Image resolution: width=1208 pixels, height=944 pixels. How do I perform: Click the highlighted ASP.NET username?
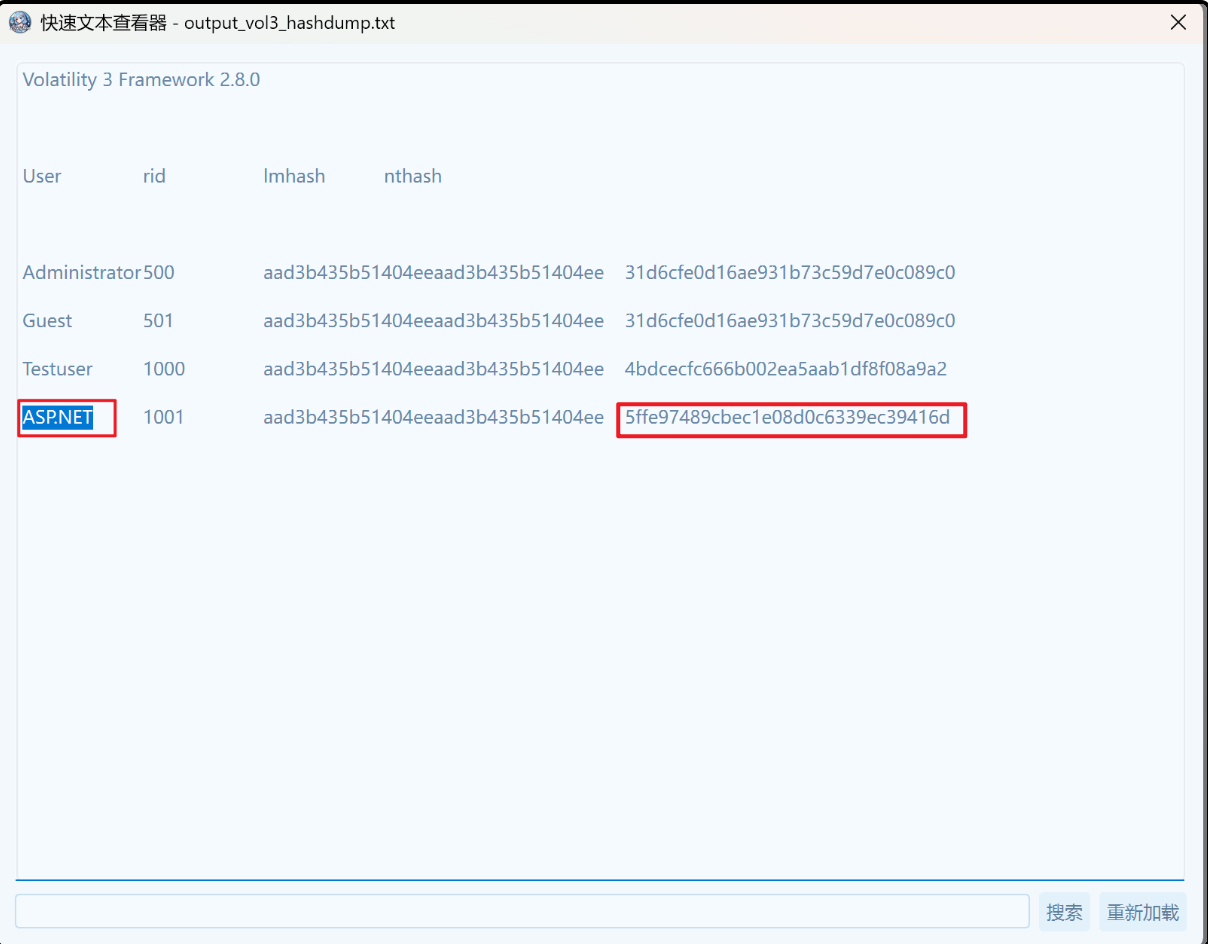[x=58, y=417]
